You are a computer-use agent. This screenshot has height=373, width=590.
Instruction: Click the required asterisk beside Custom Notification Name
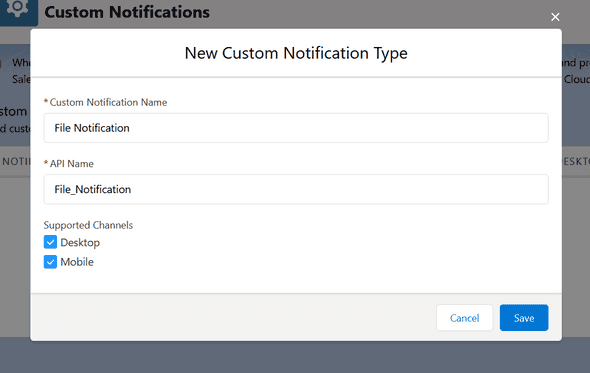[x=46, y=102]
